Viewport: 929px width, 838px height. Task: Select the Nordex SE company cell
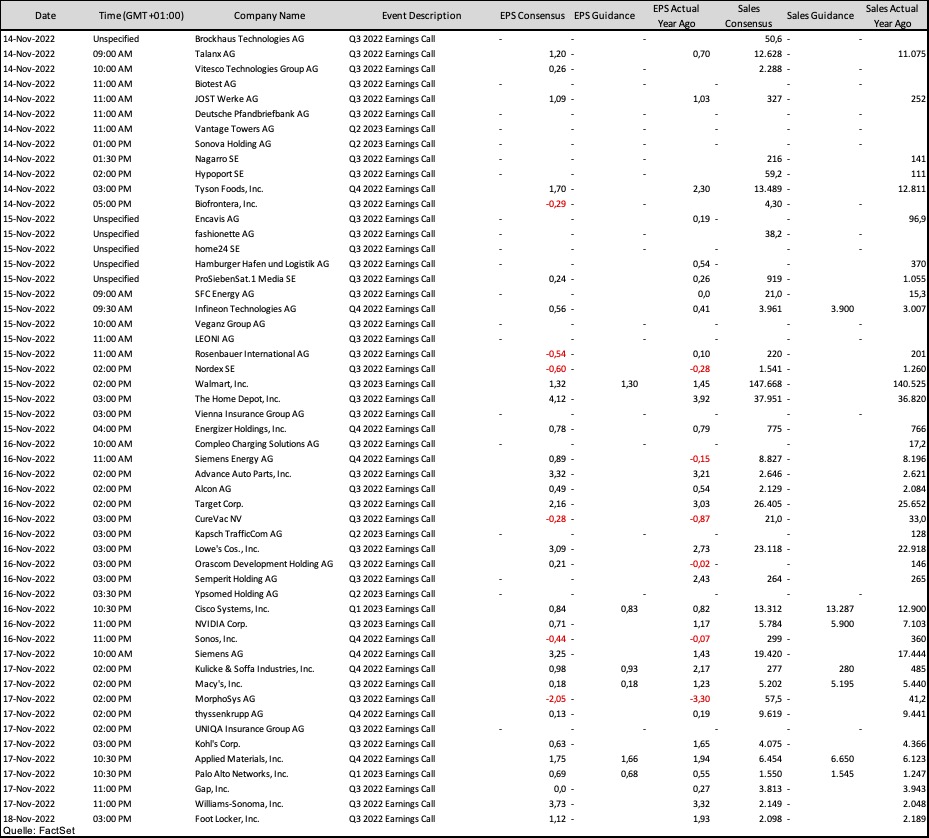[x=214, y=369]
